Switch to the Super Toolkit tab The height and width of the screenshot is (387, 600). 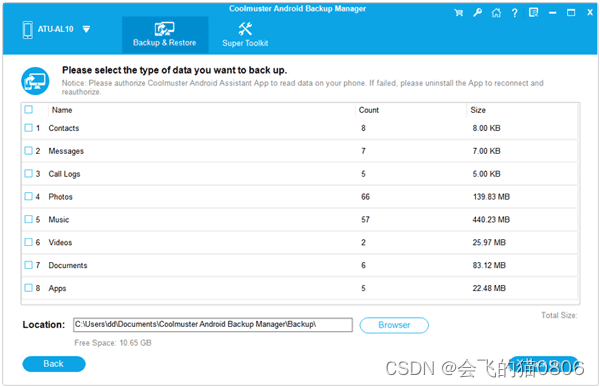click(245, 35)
